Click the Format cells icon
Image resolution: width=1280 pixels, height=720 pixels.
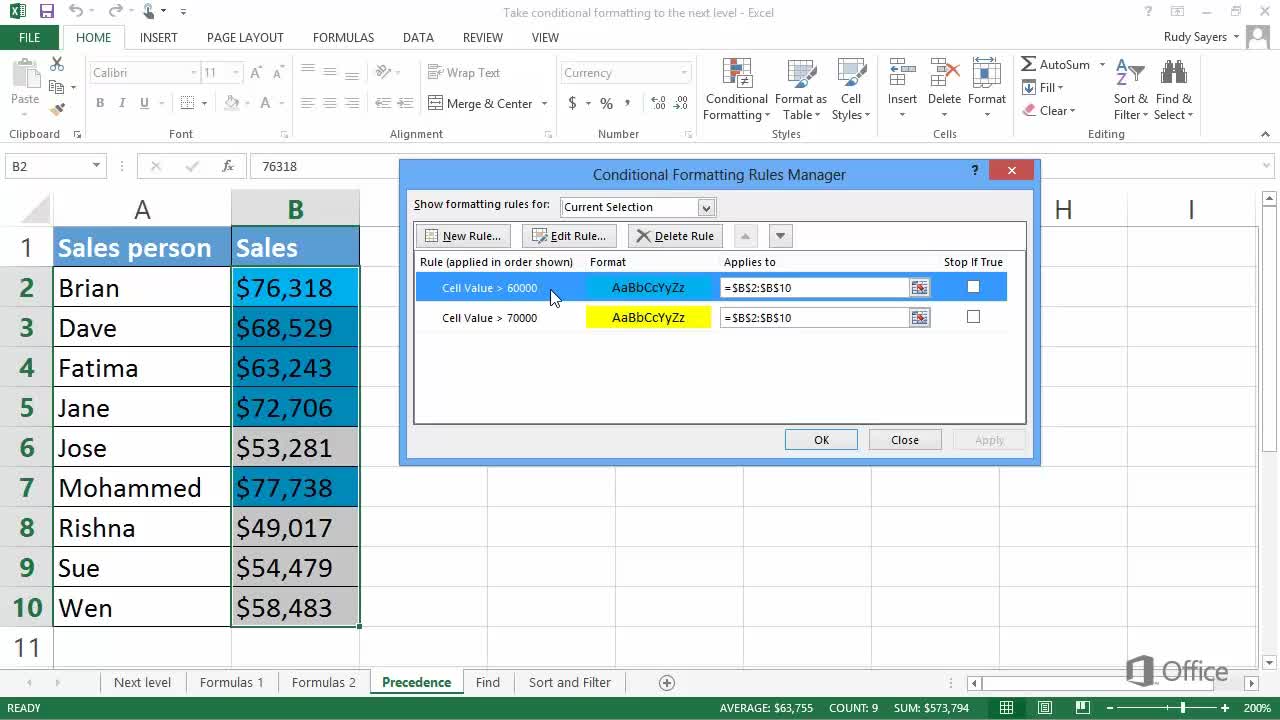pyautogui.click(x=986, y=74)
